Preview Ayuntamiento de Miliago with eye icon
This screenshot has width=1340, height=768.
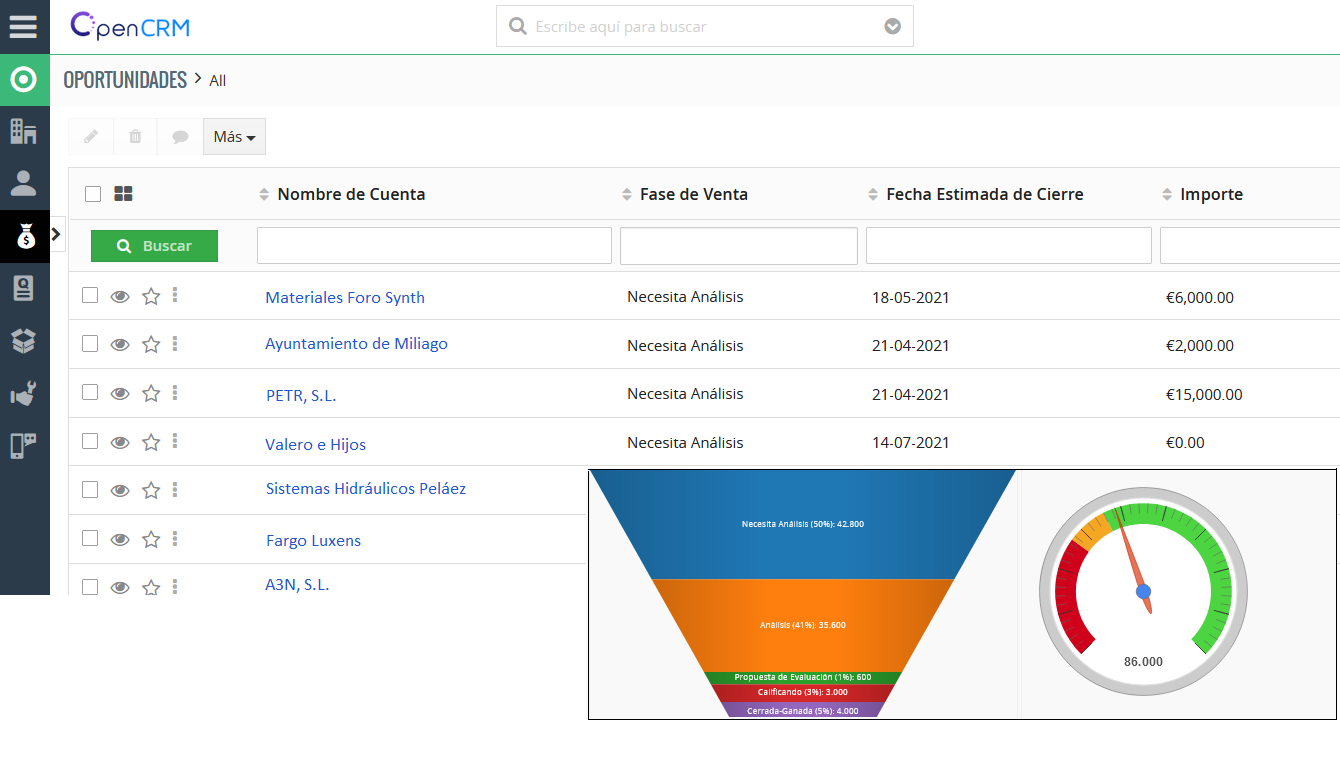tap(120, 345)
